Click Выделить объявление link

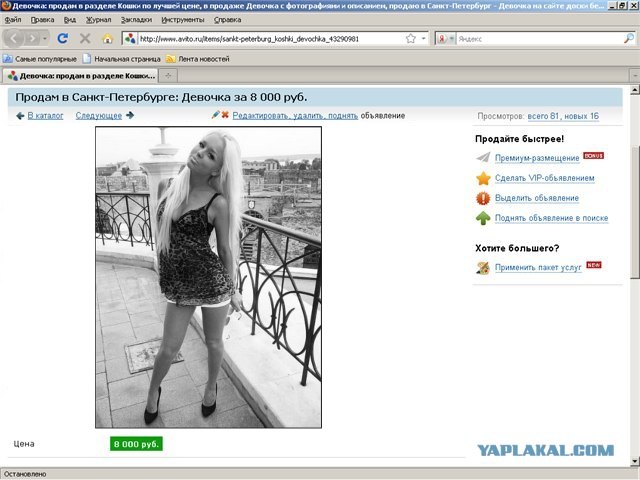point(537,198)
